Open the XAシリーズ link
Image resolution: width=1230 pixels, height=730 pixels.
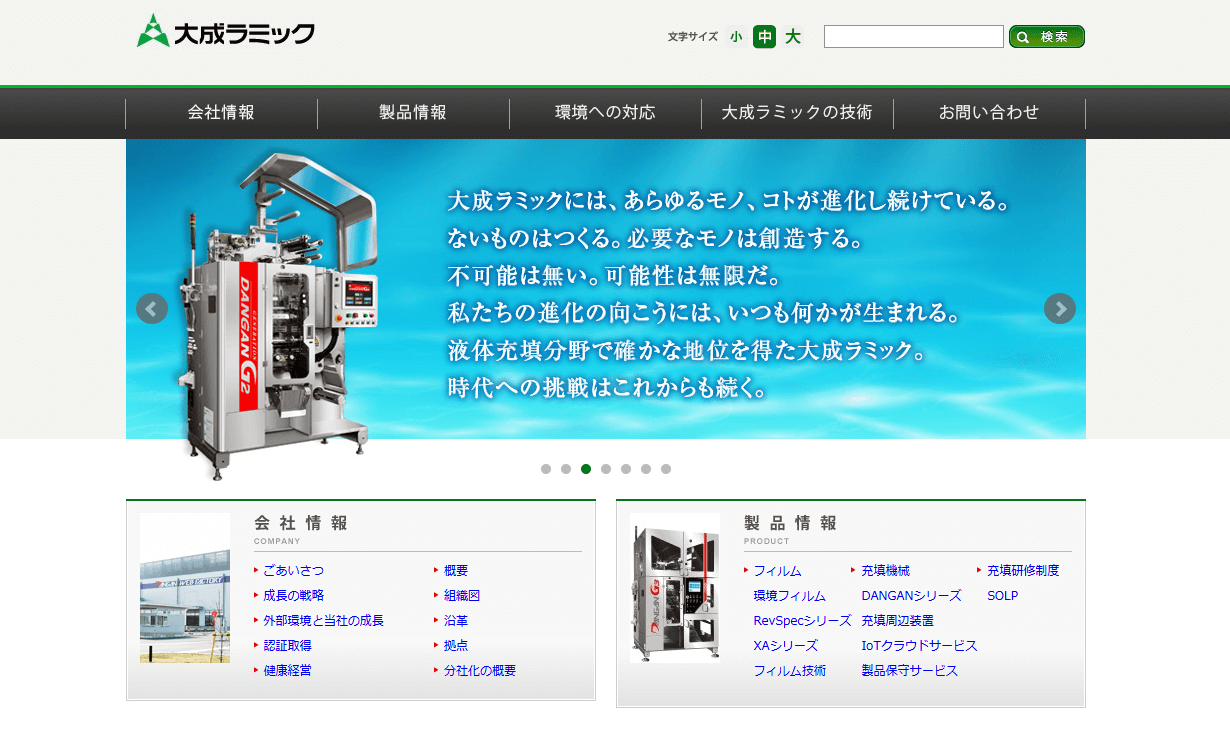786,646
